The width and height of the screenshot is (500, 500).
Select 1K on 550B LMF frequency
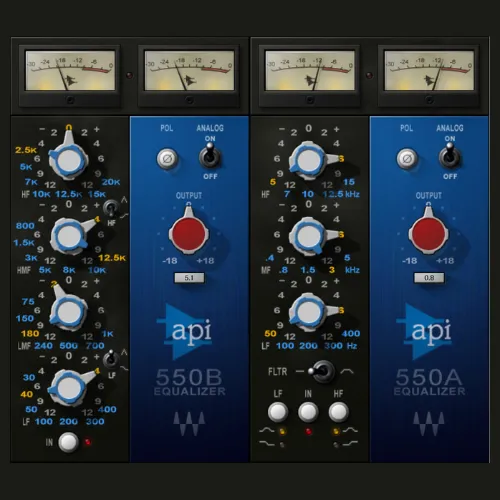click(108, 334)
